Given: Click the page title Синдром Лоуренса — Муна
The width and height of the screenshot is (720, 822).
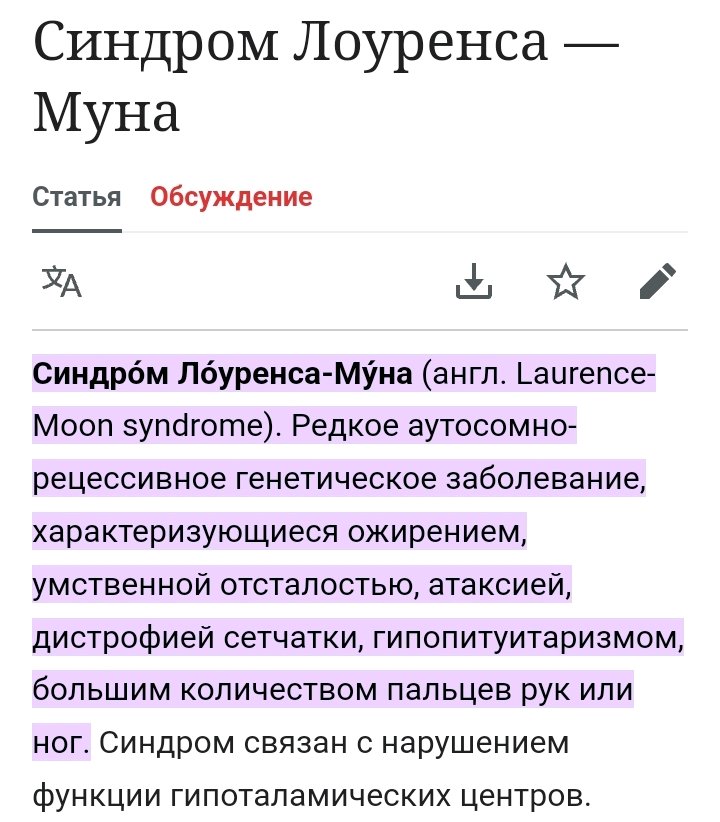Looking at the screenshot, I should point(300,80).
